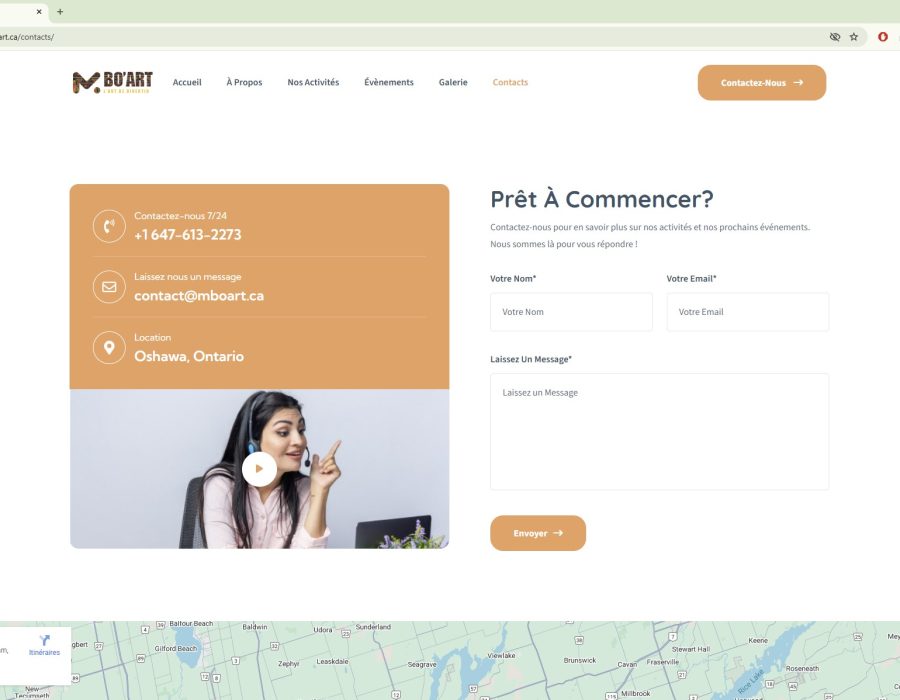The image size is (900, 700).
Task: Click the Itinéraires directions icon on map
Action: click(x=44, y=642)
